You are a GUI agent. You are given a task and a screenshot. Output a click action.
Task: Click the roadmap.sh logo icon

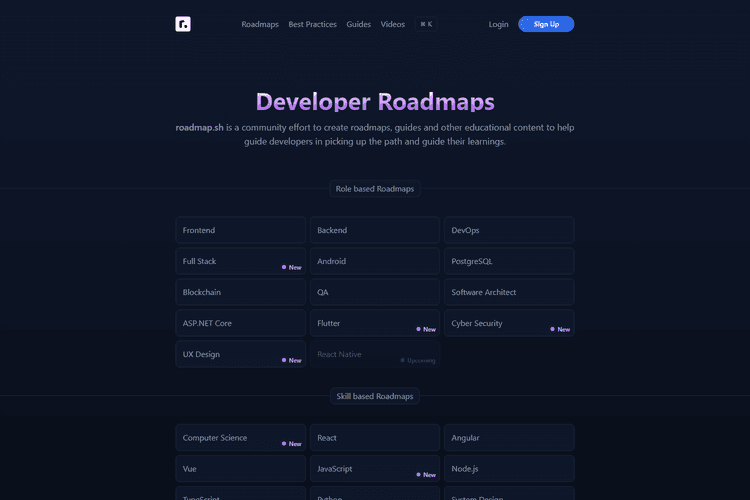point(183,24)
